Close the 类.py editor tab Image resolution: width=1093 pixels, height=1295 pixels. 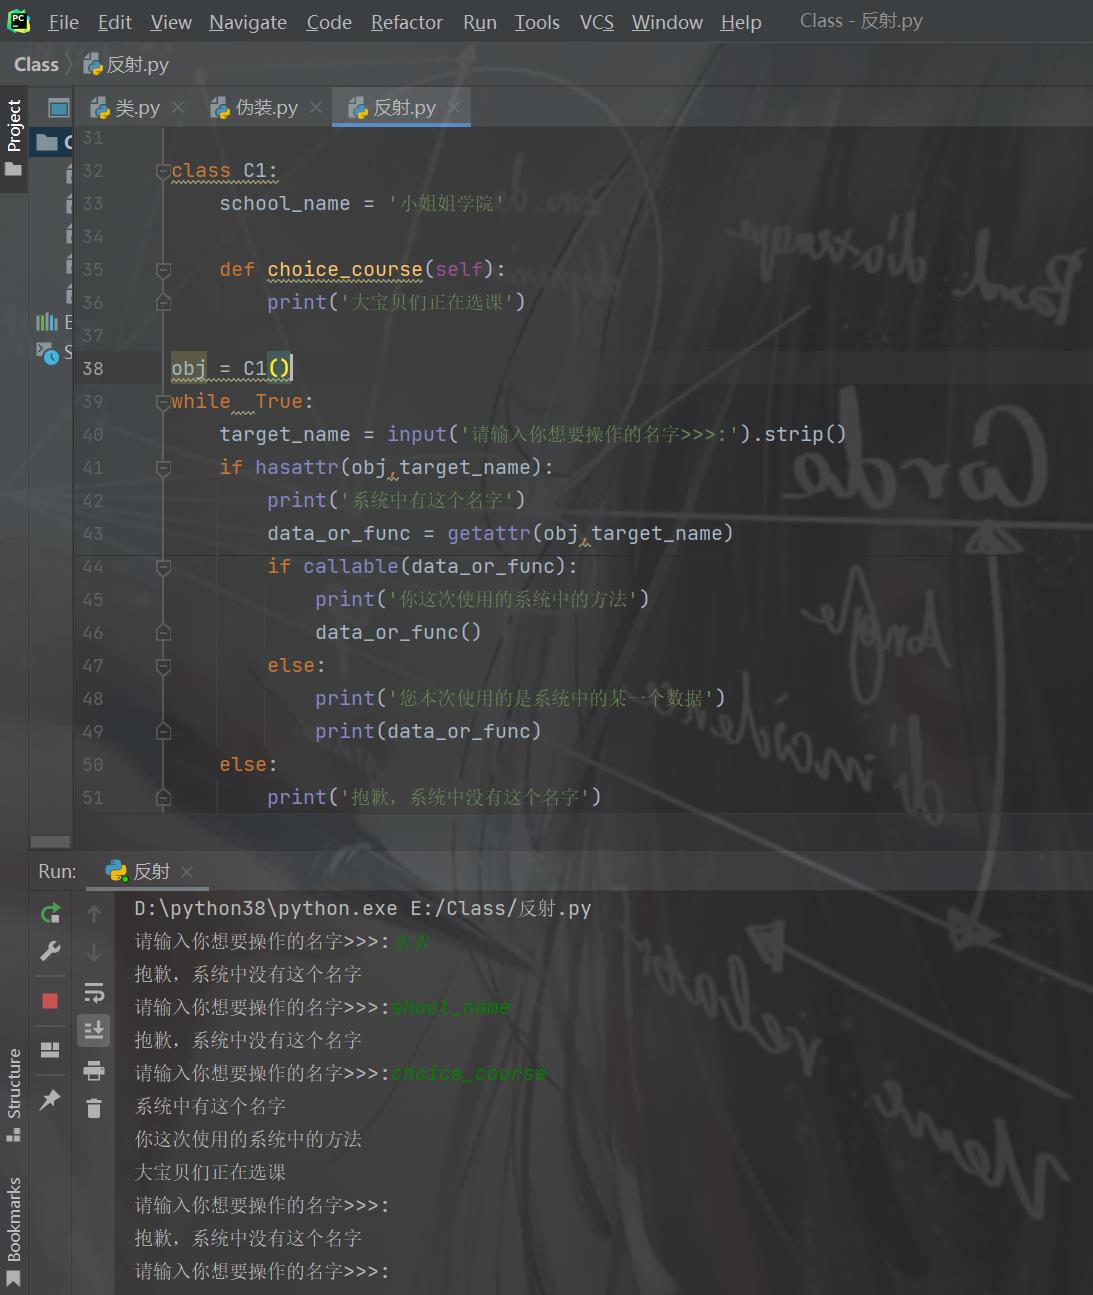178,107
